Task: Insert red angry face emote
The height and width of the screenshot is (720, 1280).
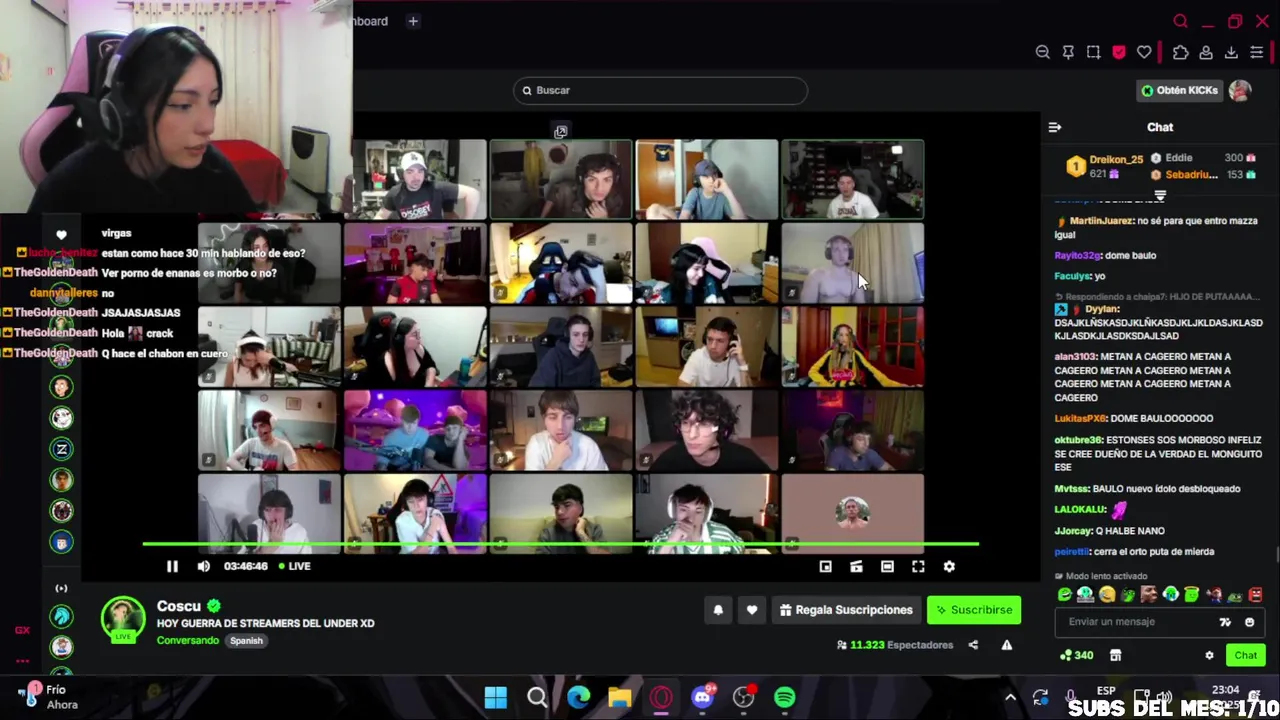Action: [1255, 595]
